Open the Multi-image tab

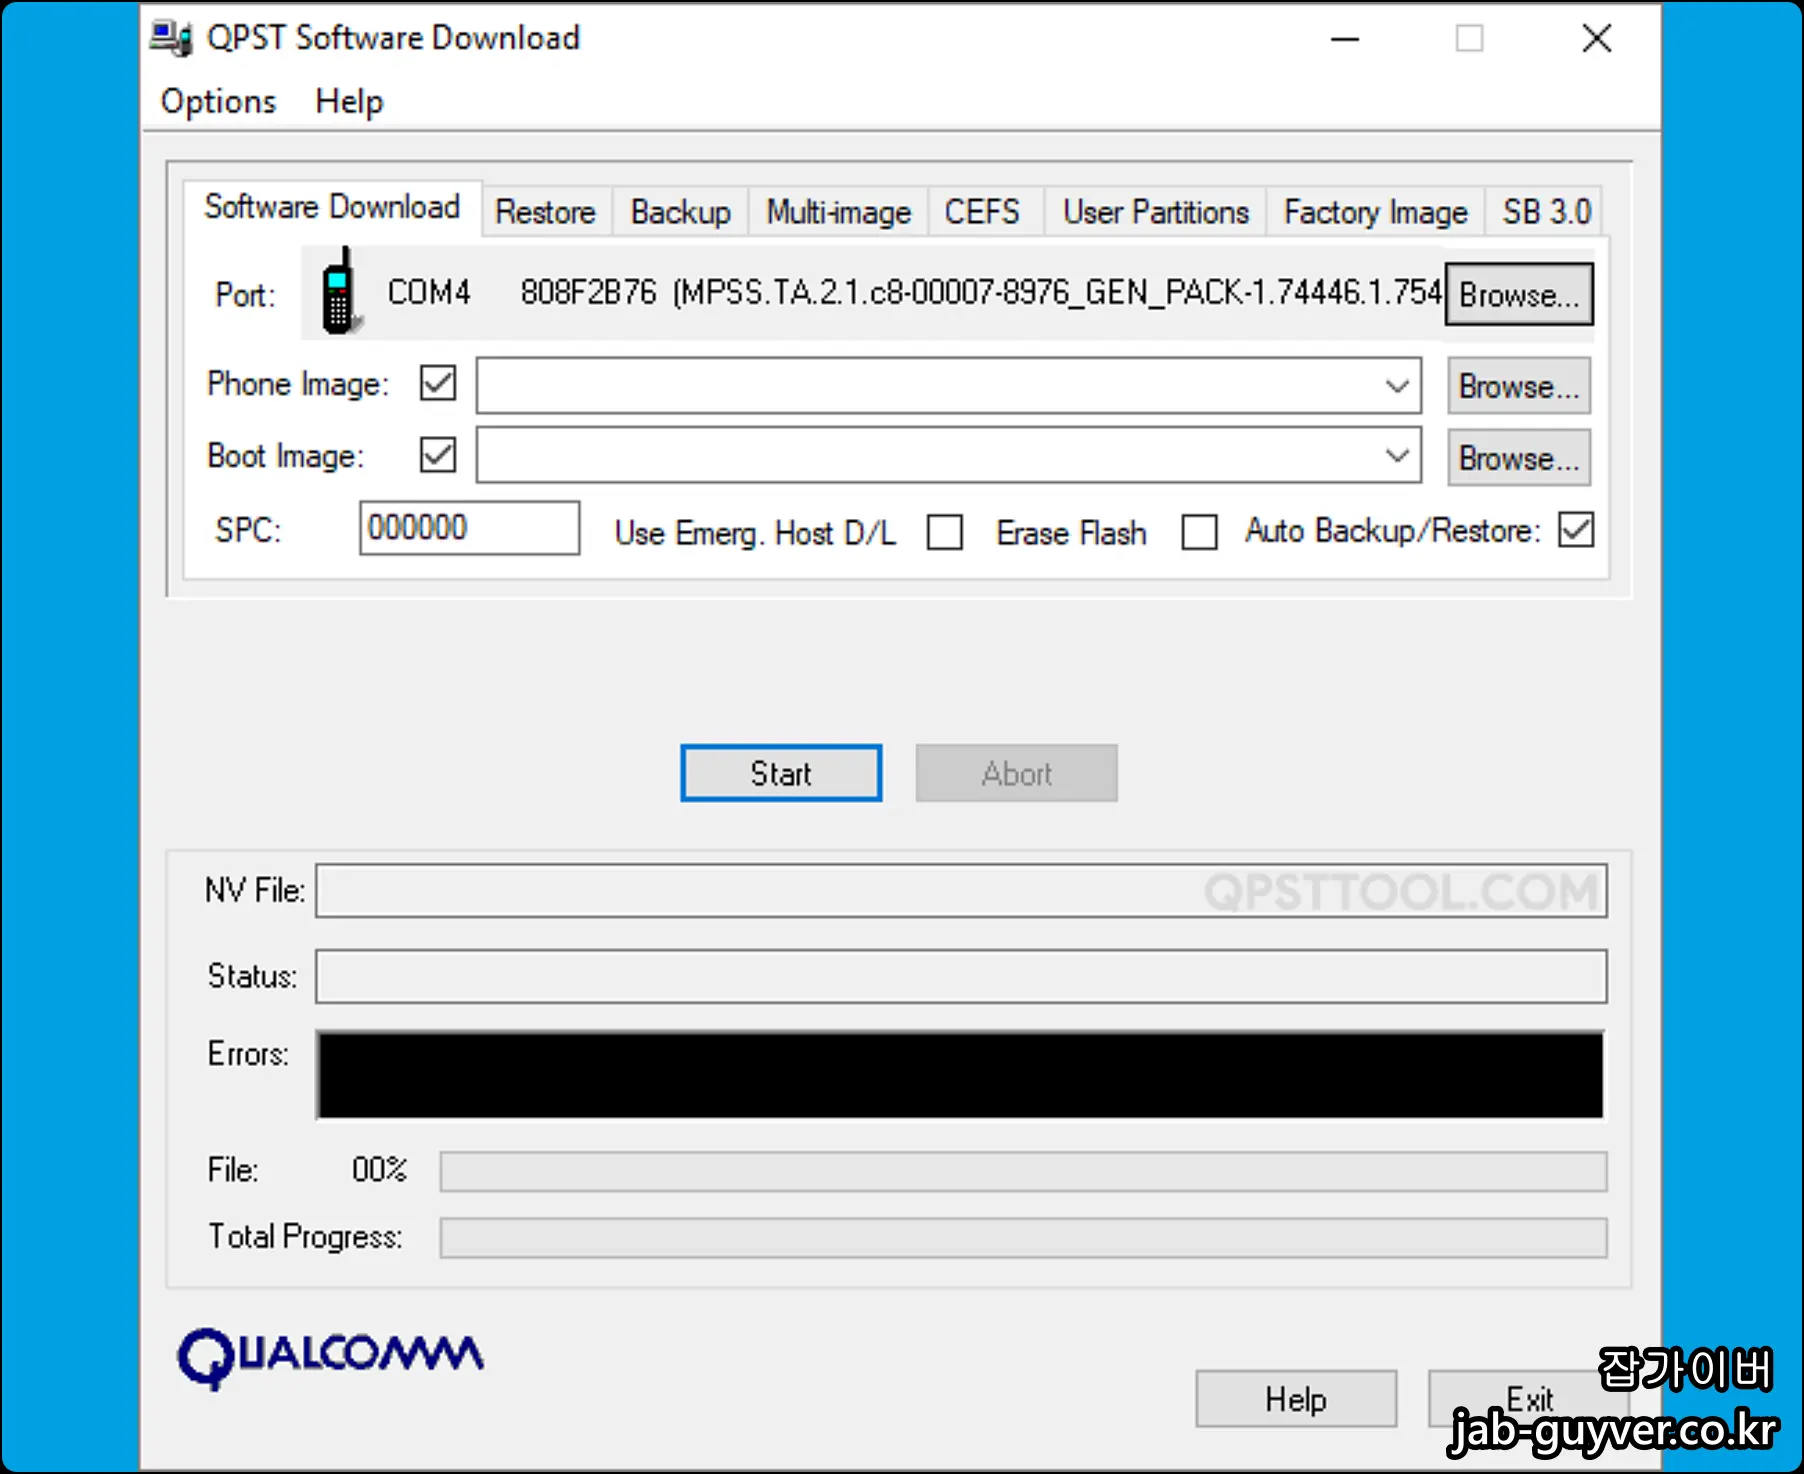pyautogui.click(x=837, y=211)
